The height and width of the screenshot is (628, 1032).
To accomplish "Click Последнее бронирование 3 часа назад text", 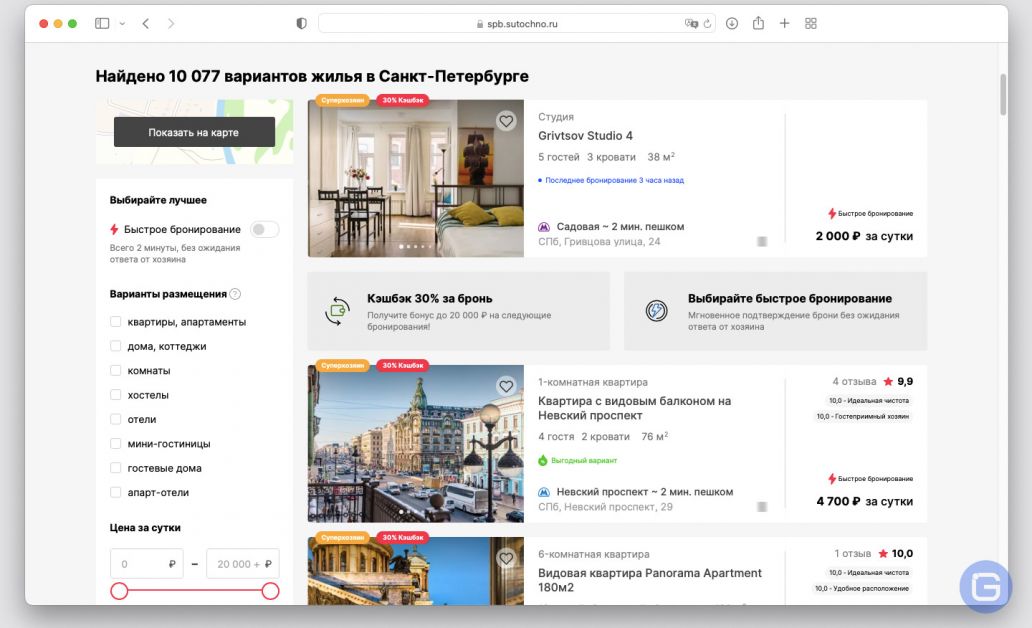I will 615,180.
